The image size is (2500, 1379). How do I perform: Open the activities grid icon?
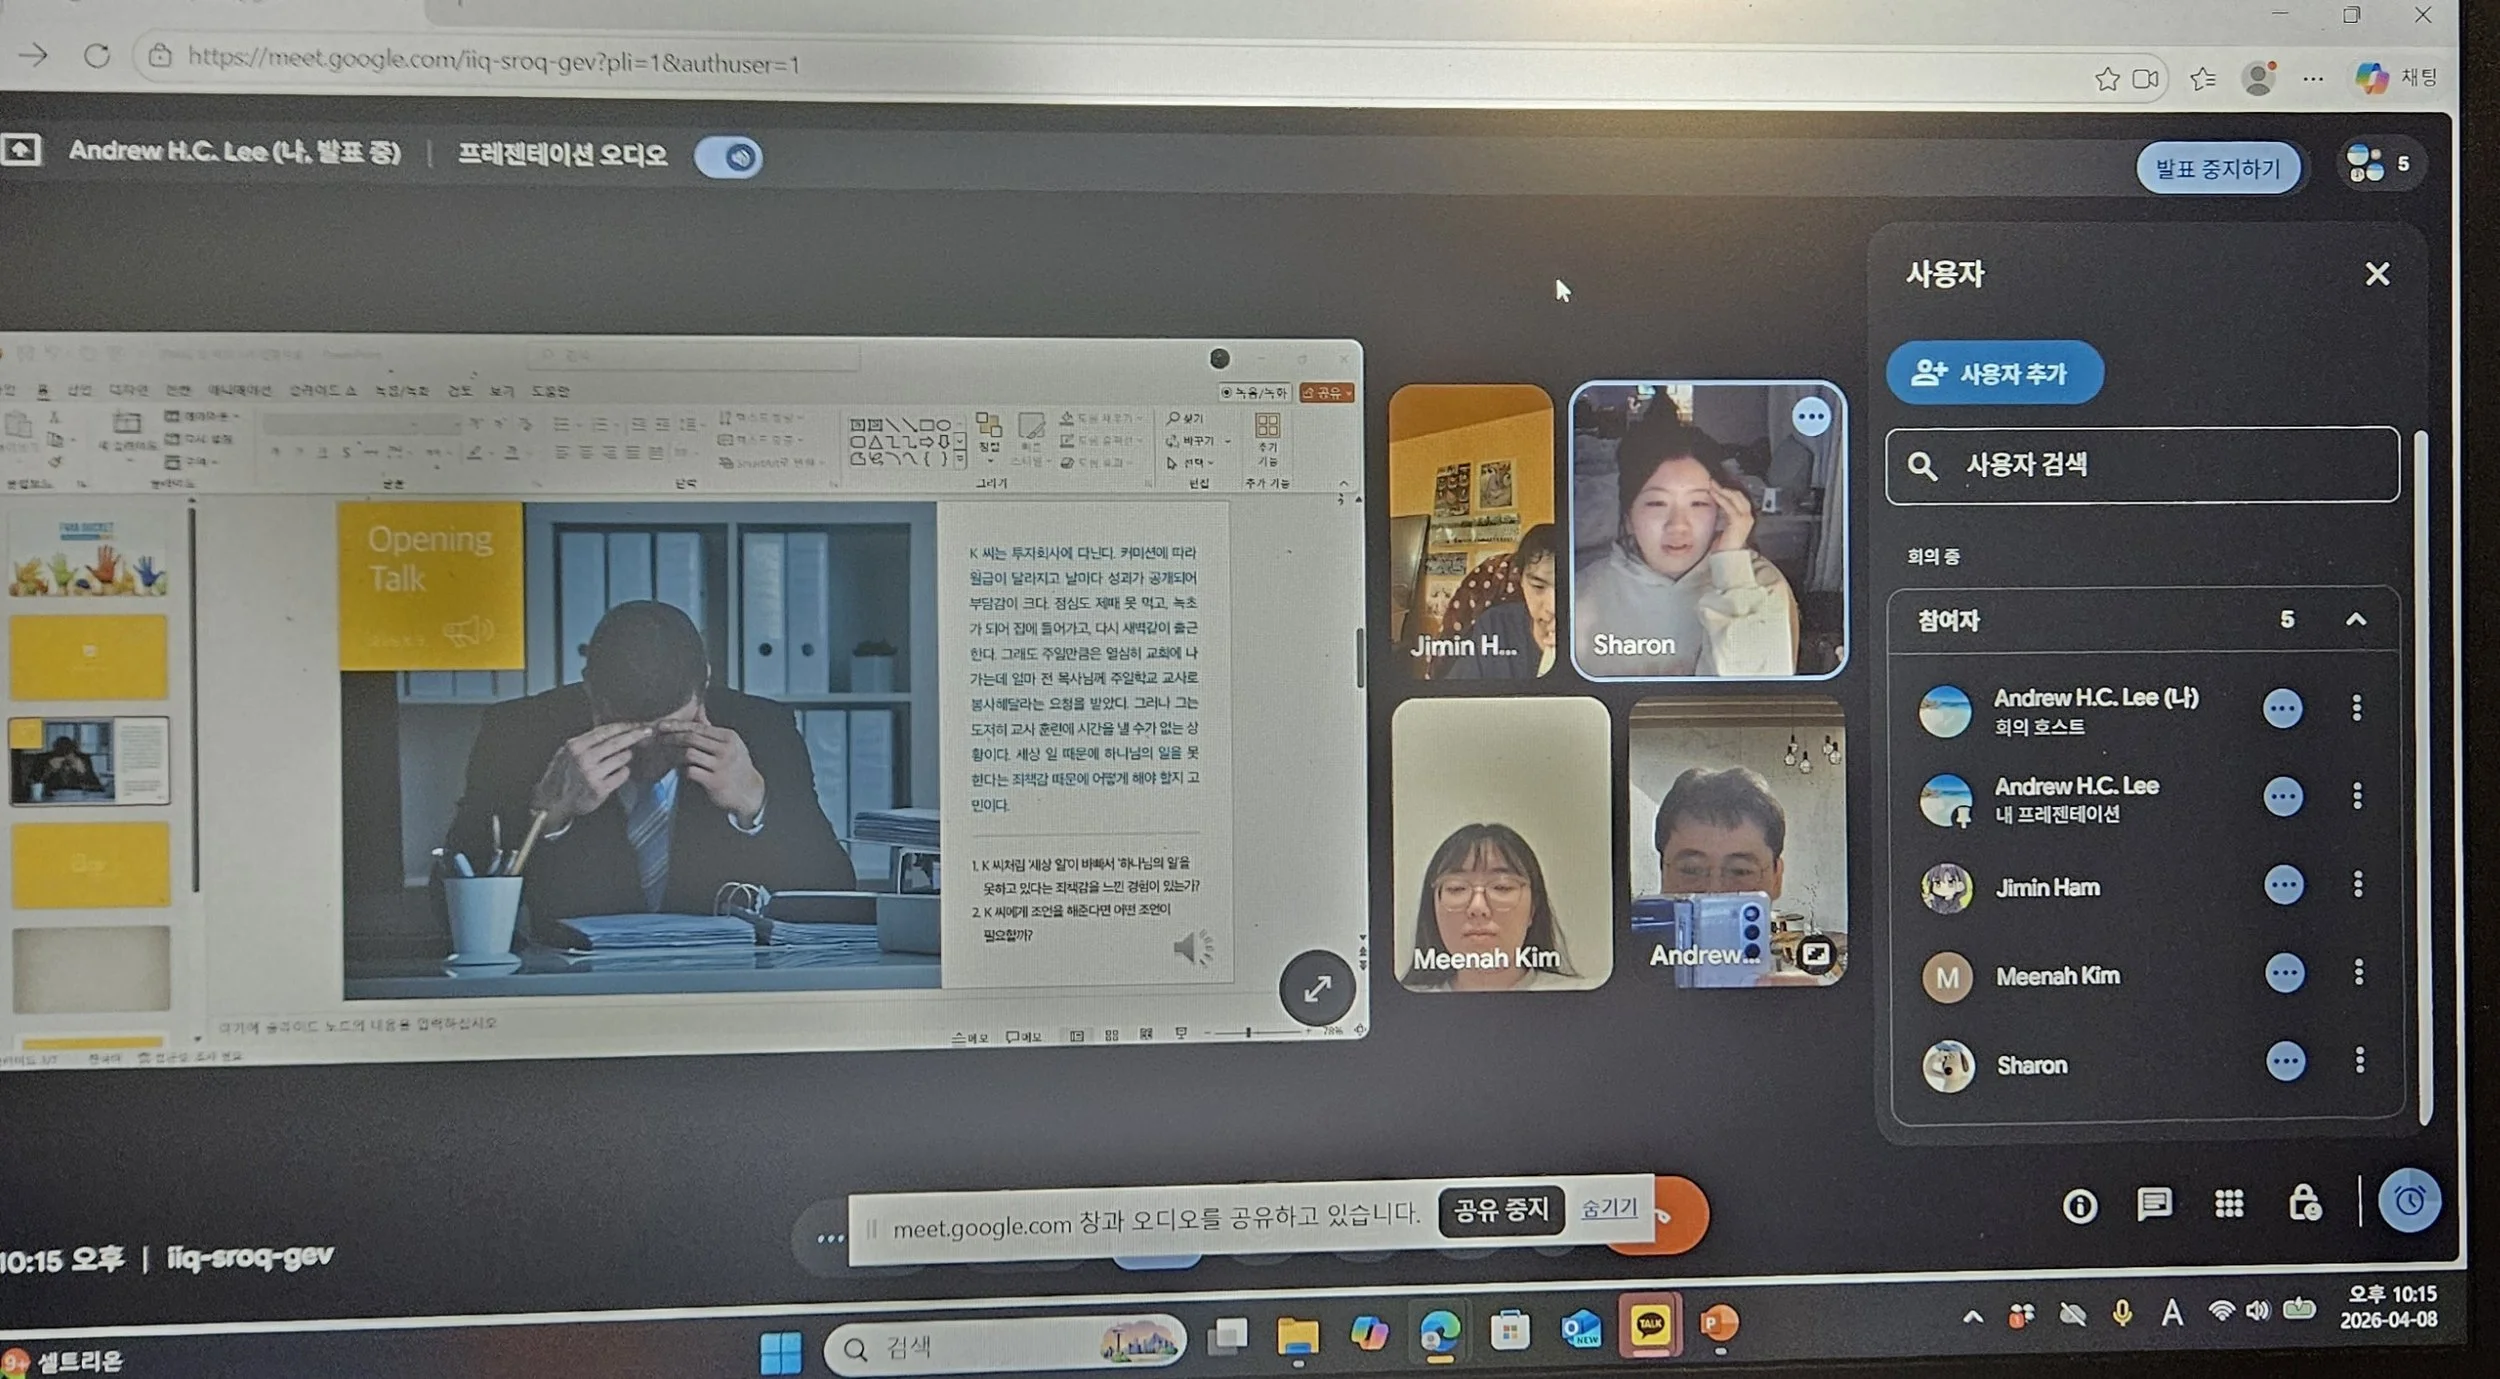click(x=2229, y=1203)
